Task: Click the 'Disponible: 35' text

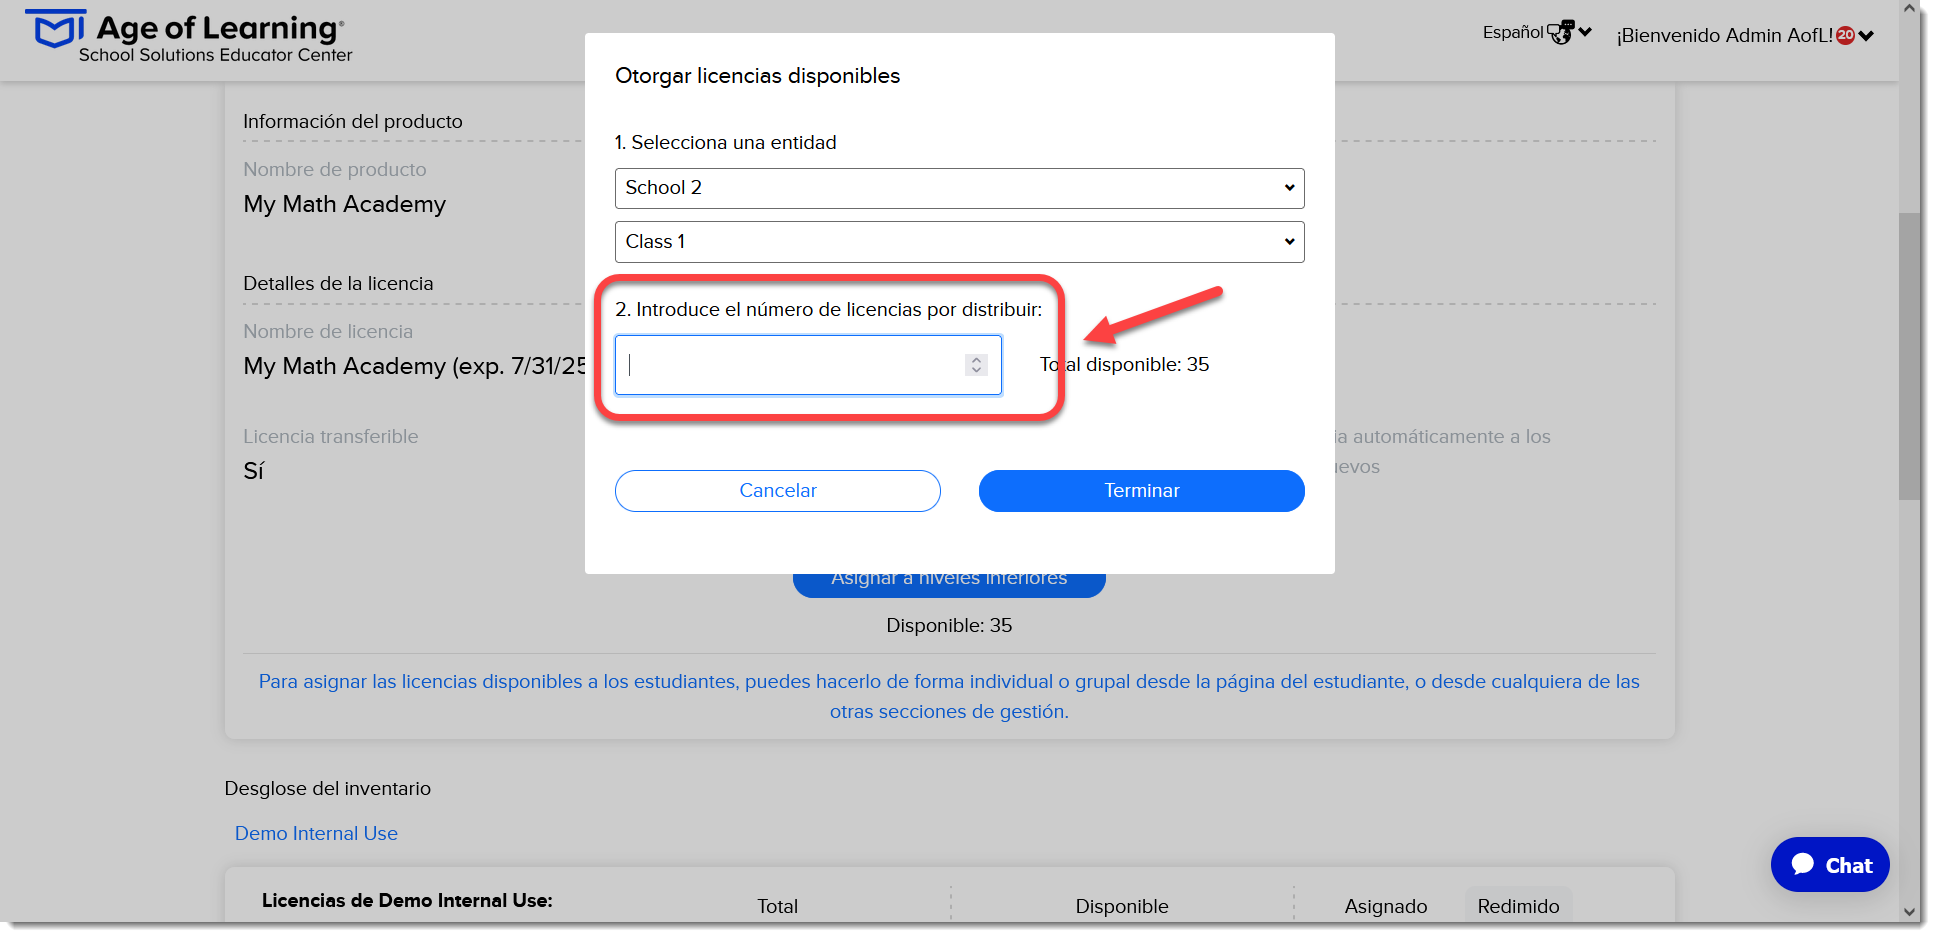Action: (949, 625)
